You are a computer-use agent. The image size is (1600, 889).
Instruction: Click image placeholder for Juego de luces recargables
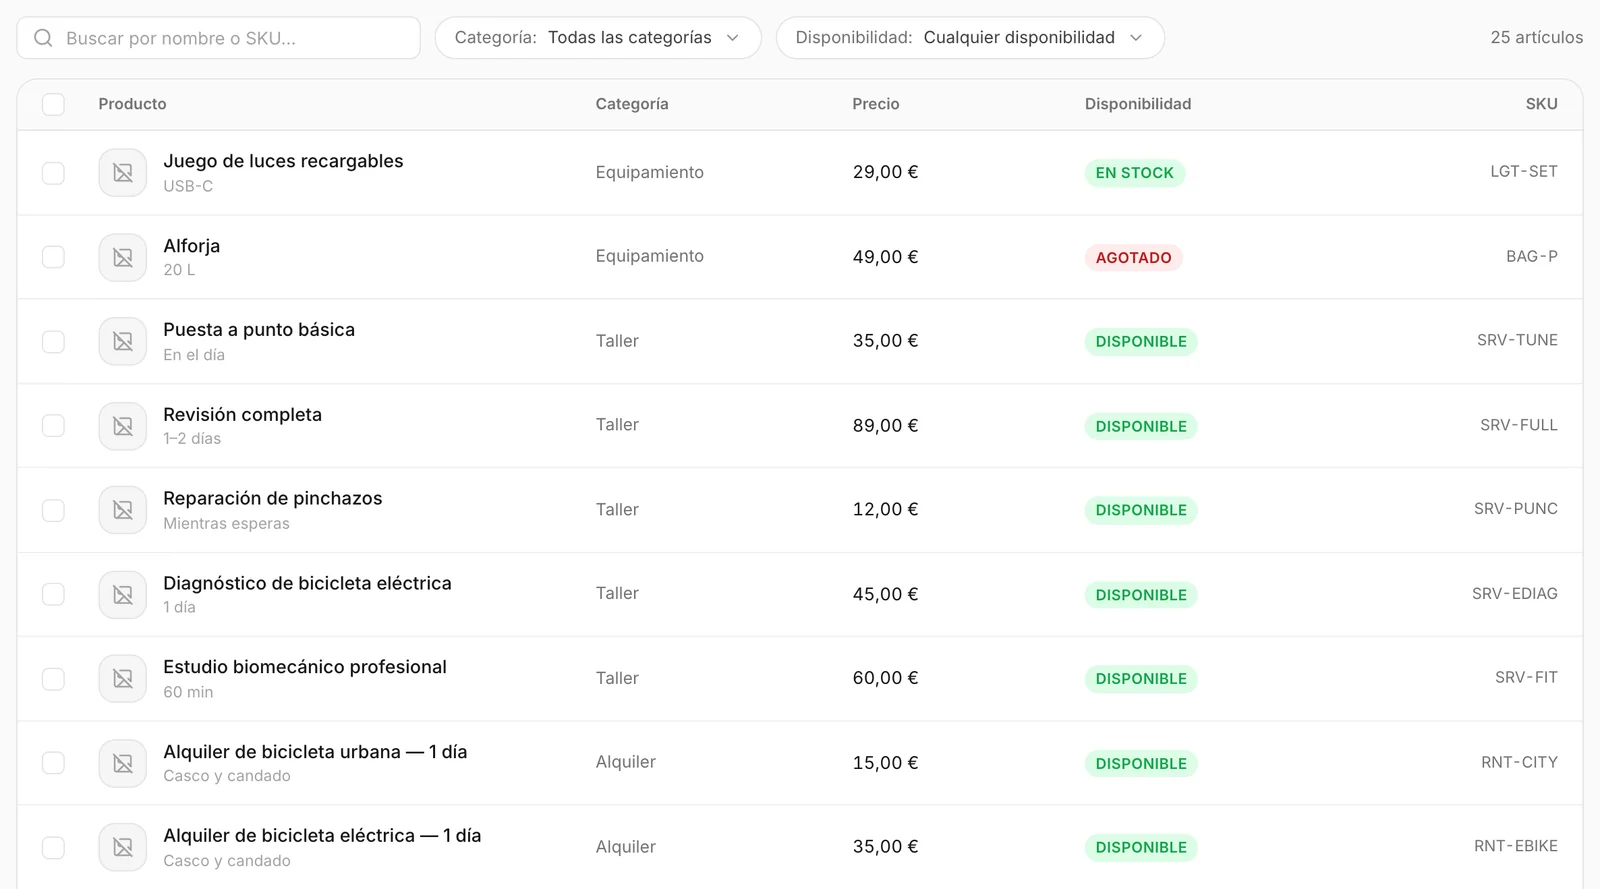coord(123,173)
